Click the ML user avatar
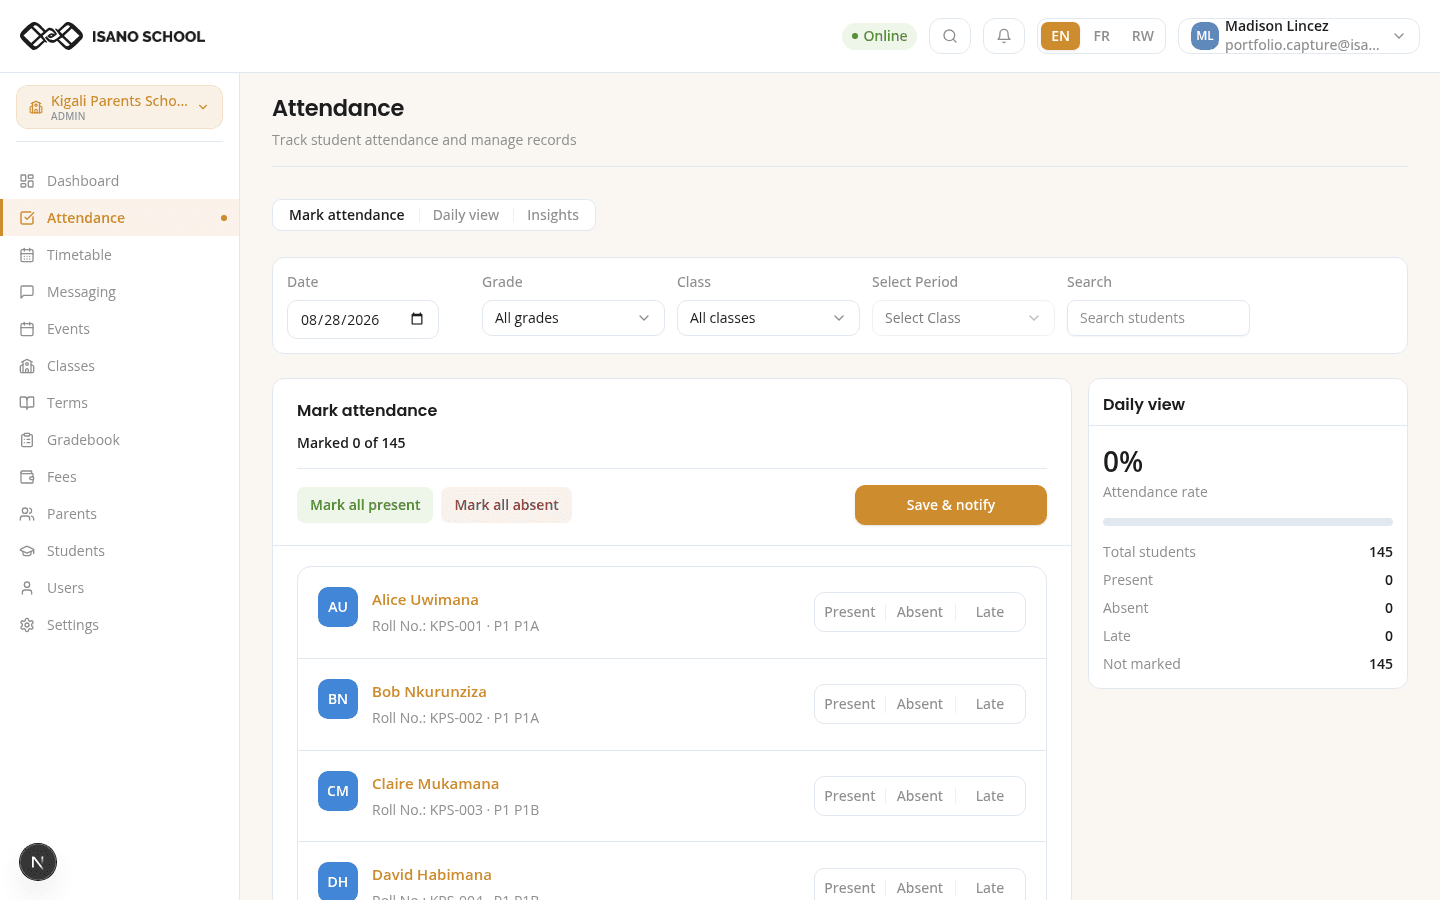 point(1205,36)
